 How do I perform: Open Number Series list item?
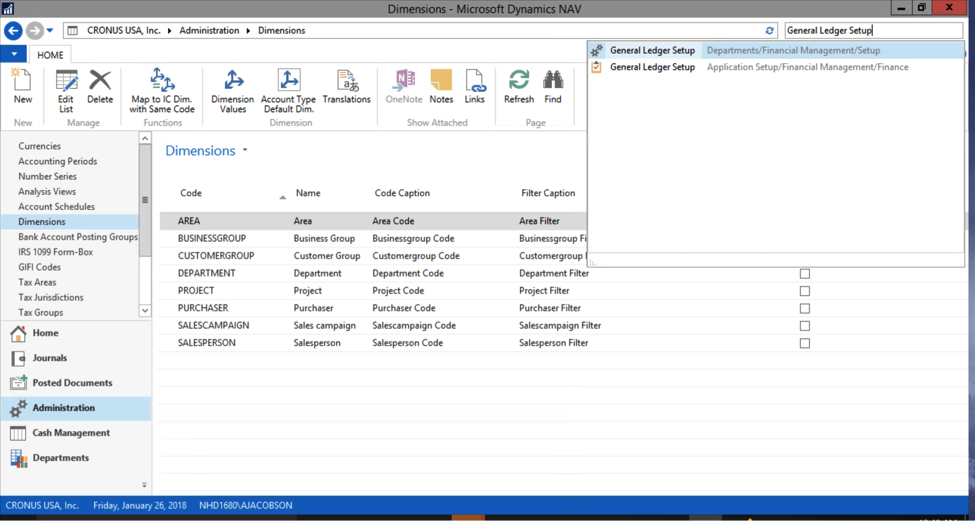point(47,177)
